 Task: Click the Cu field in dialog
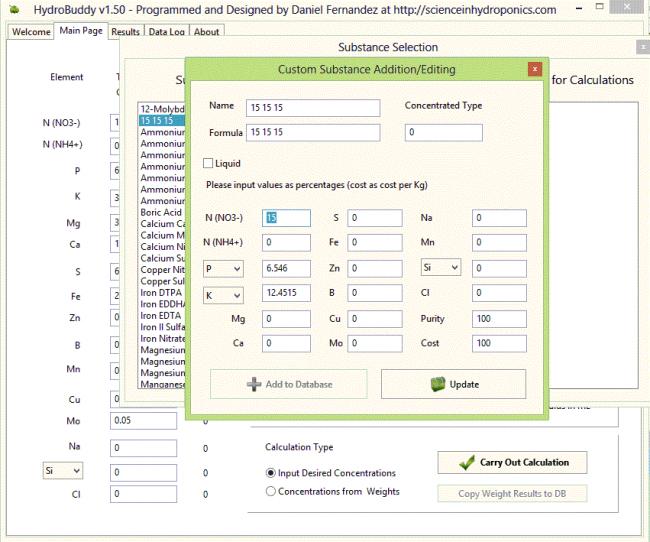375,319
